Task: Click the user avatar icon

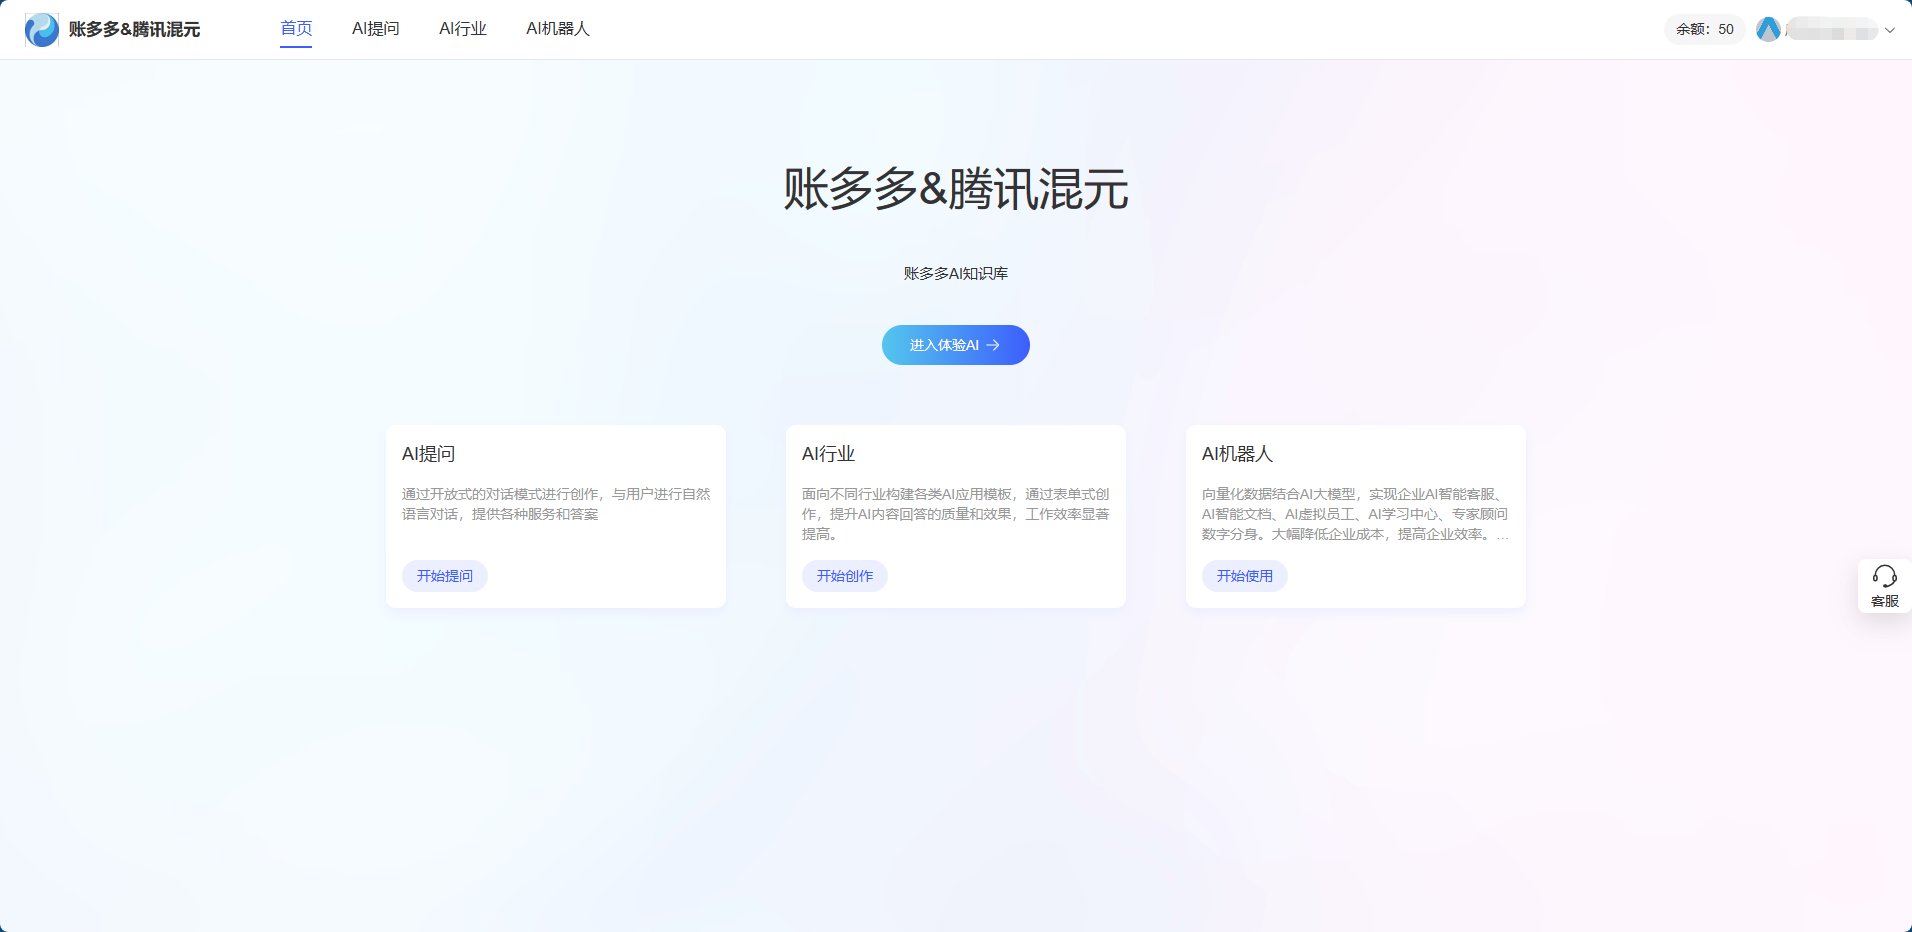Action: point(1768,30)
